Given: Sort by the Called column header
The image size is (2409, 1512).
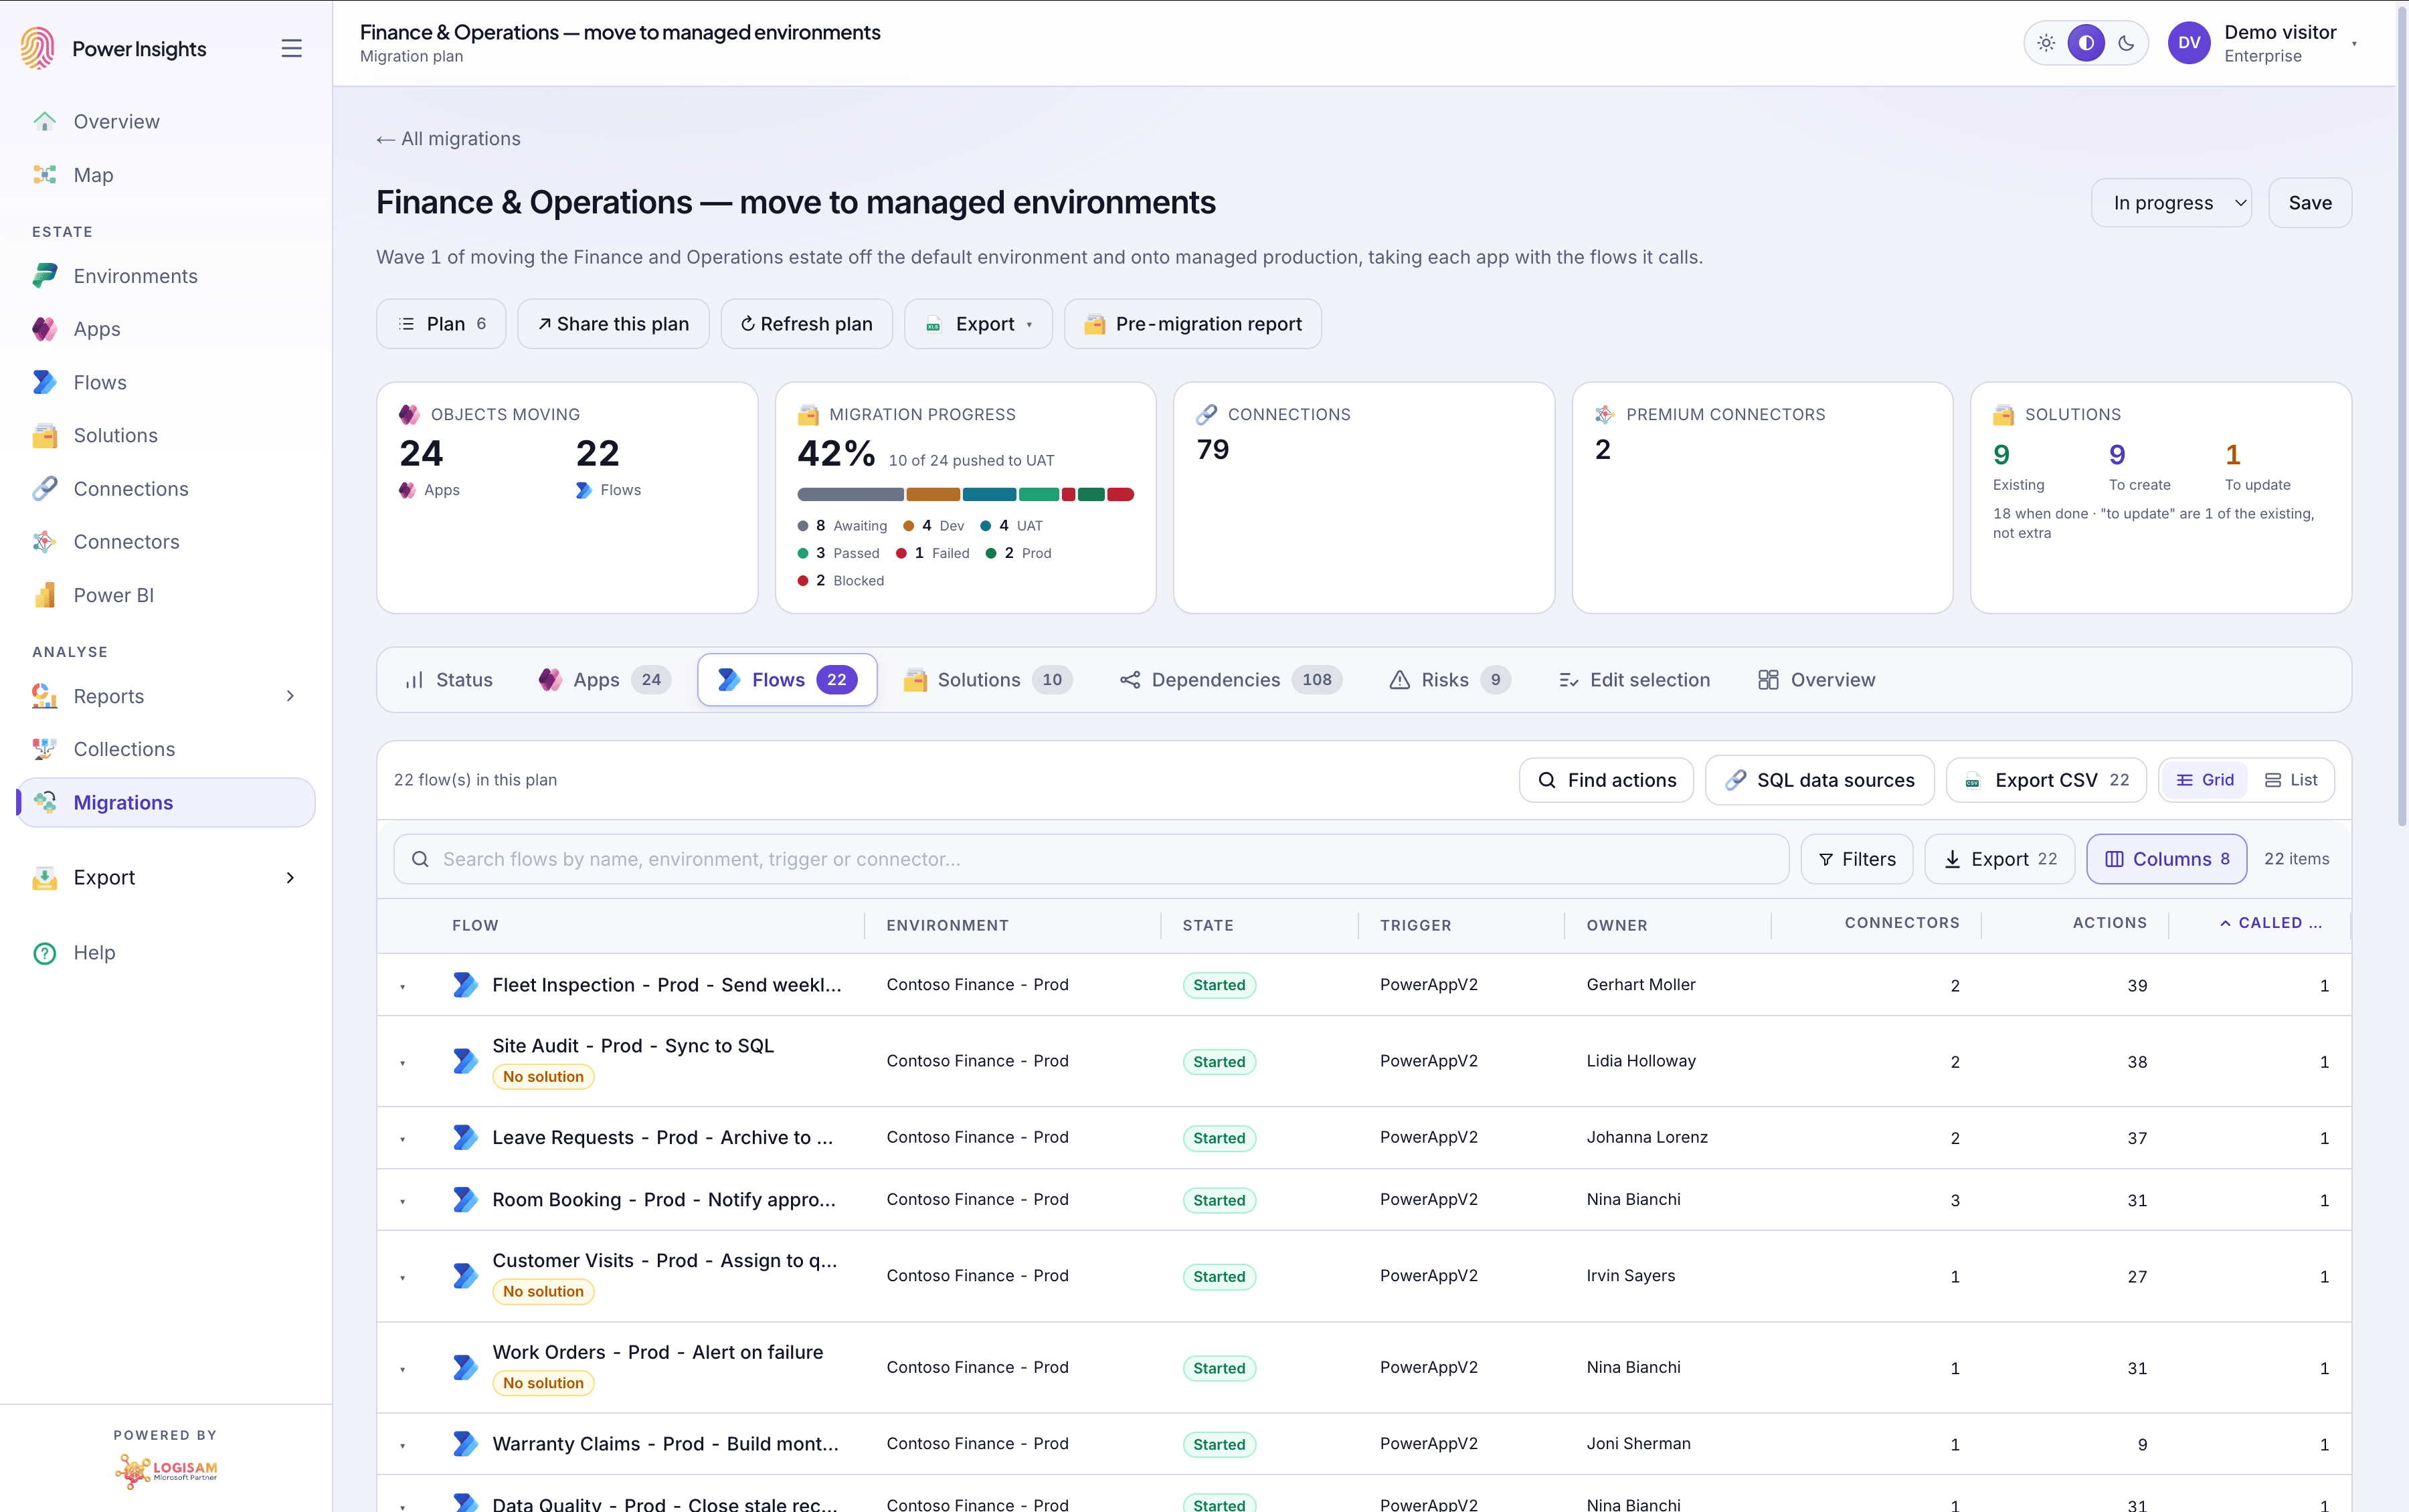Looking at the screenshot, I should coord(2271,923).
